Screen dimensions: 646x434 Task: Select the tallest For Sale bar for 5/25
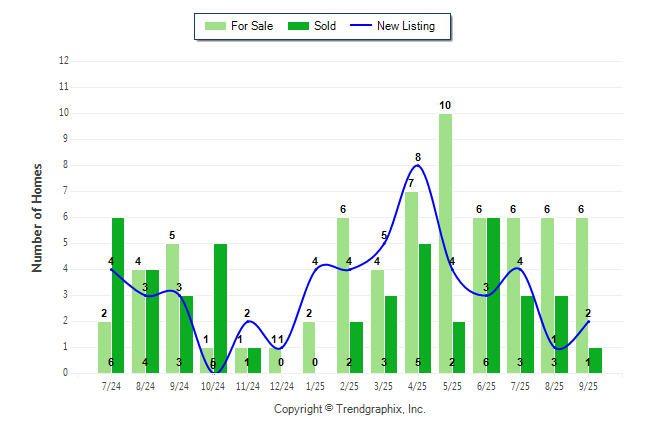[x=445, y=243]
